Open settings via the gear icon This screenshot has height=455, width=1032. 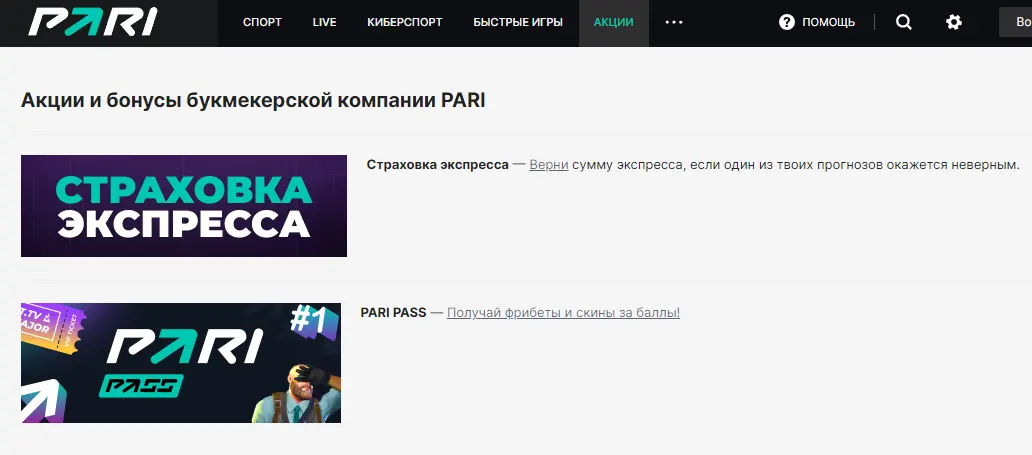coord(954,22)
